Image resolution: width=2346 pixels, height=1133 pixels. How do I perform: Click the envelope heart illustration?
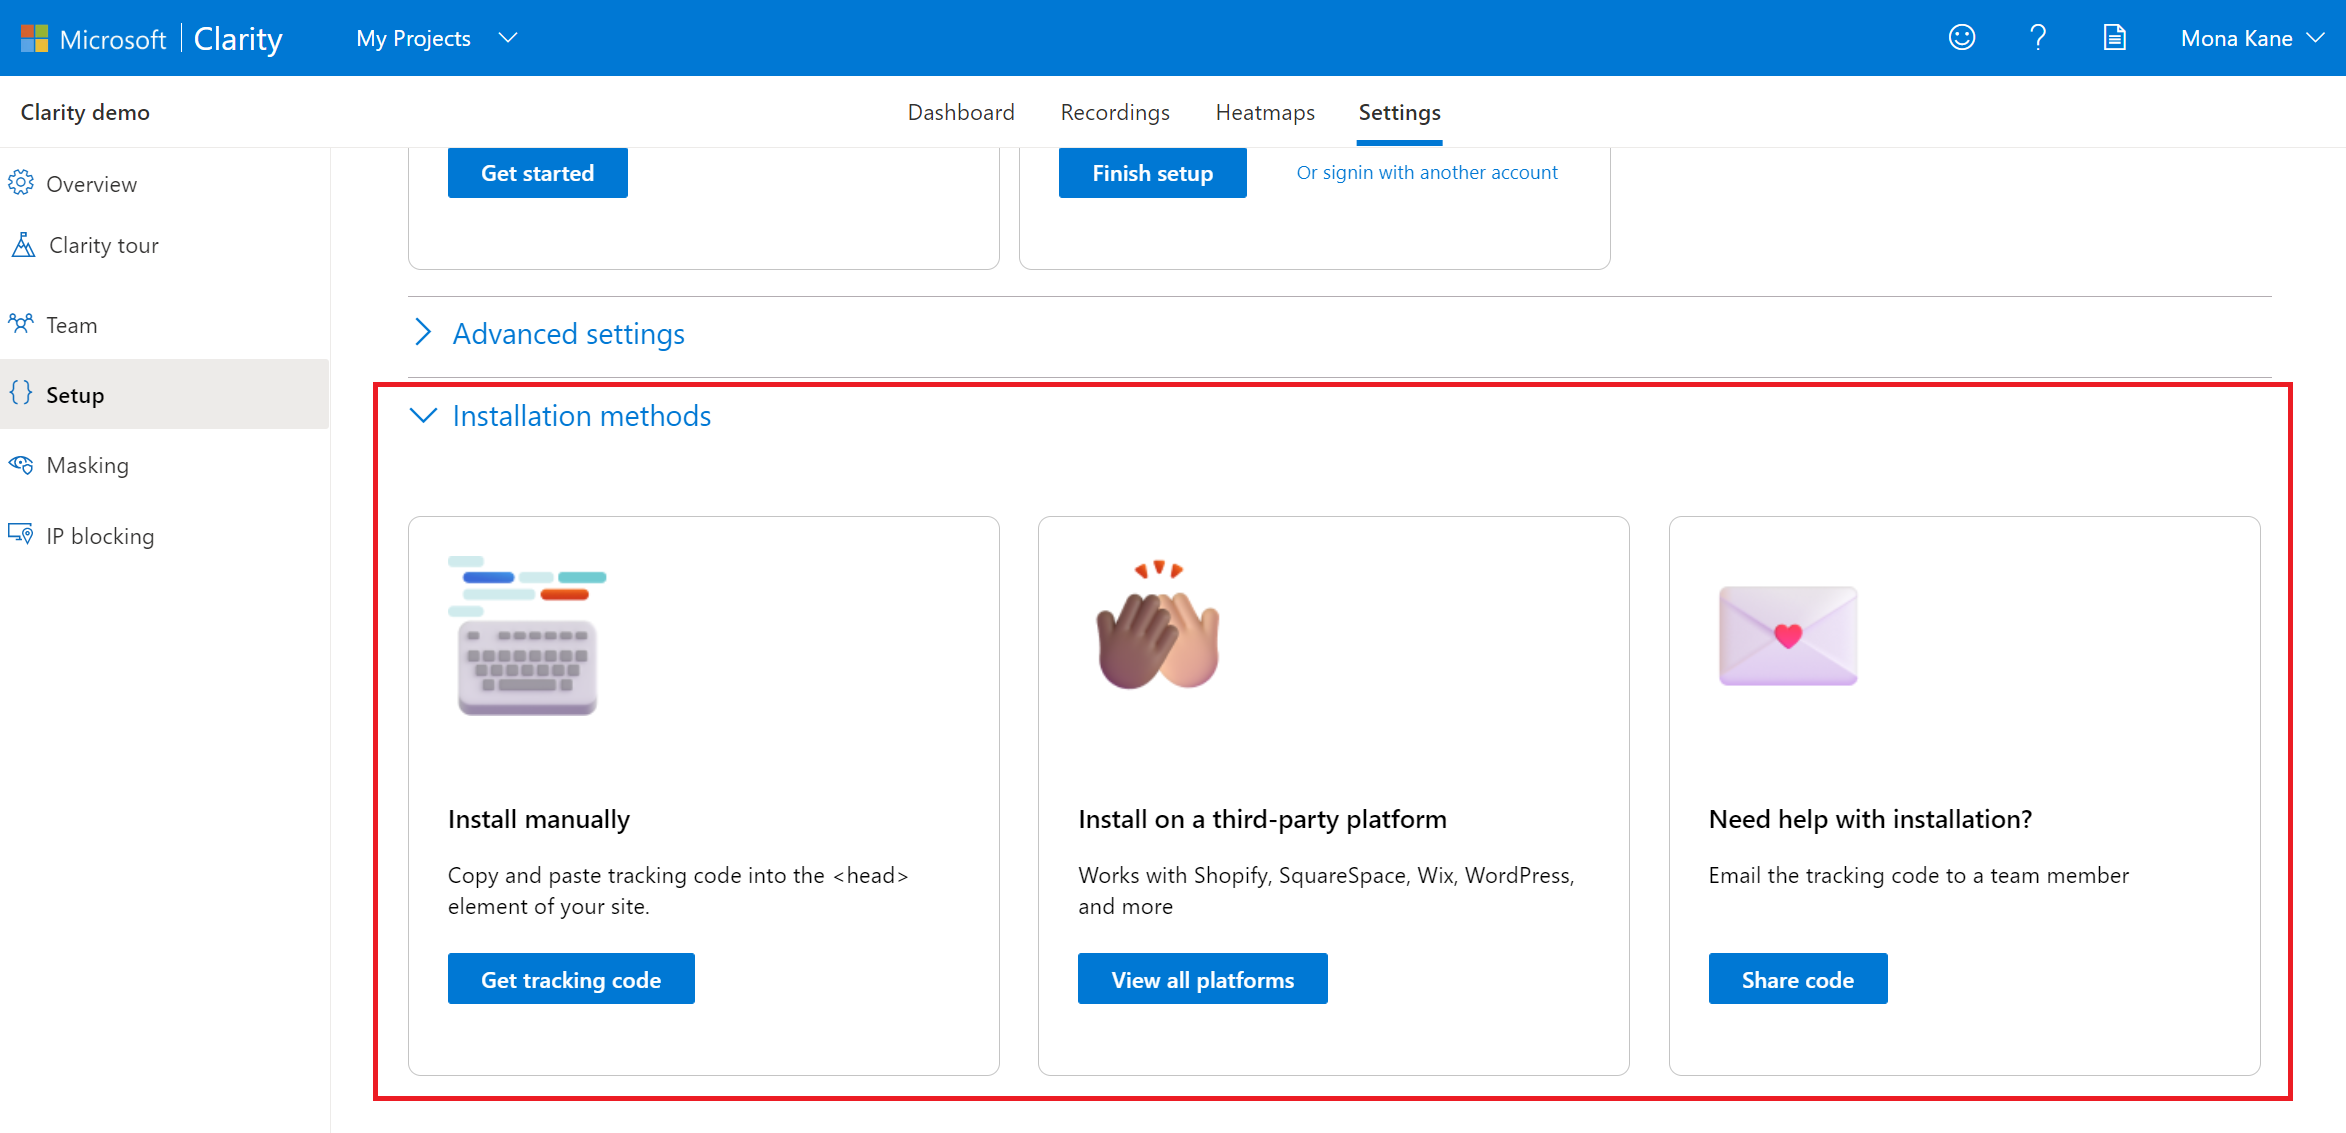click(x=1788, y=636)
